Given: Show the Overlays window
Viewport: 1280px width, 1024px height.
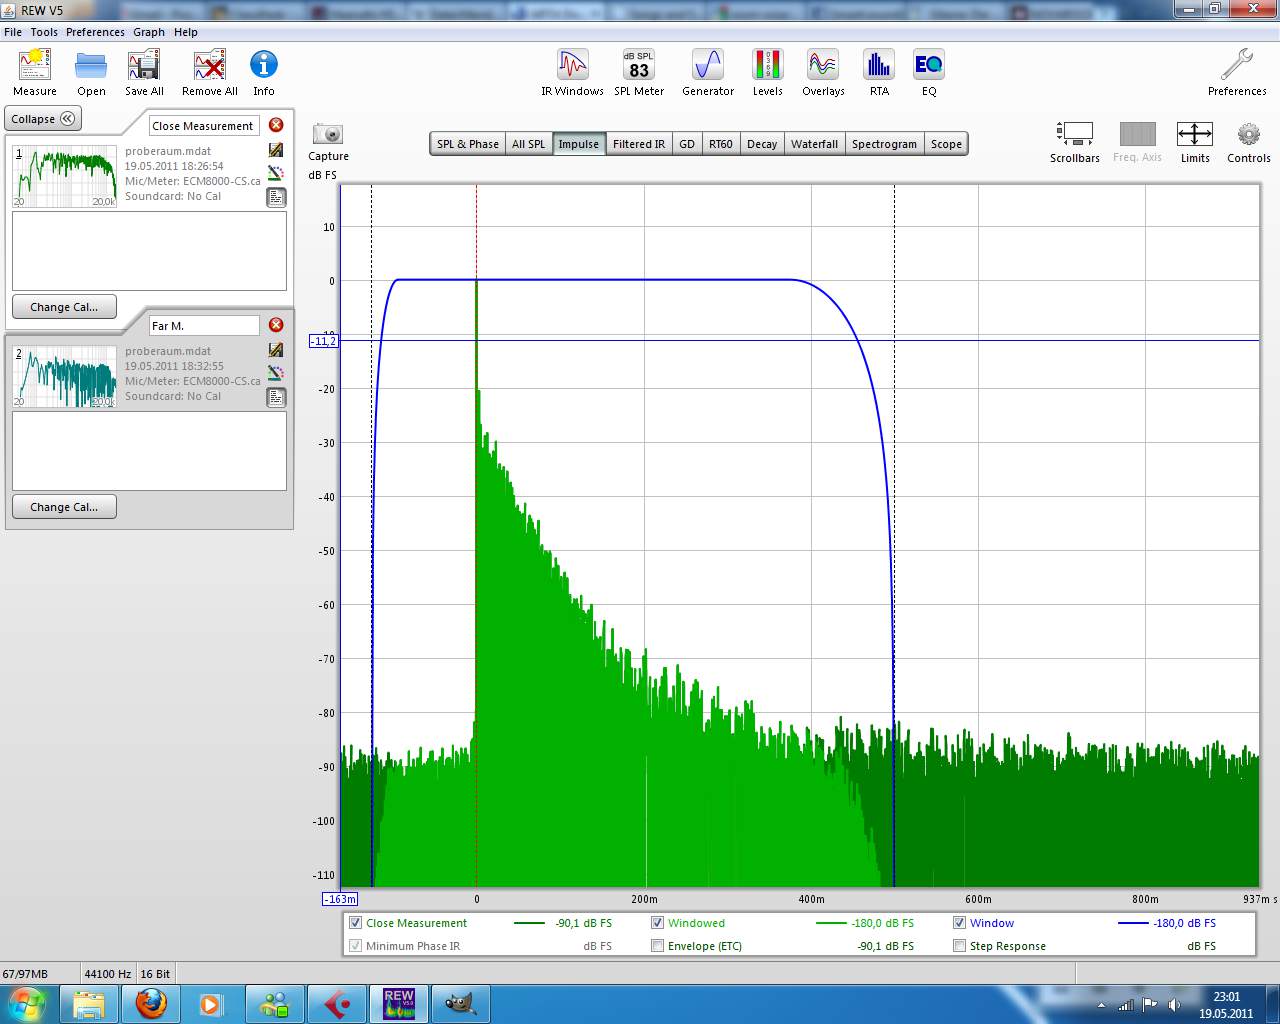Looking at the screenshot, I should 822,73.
